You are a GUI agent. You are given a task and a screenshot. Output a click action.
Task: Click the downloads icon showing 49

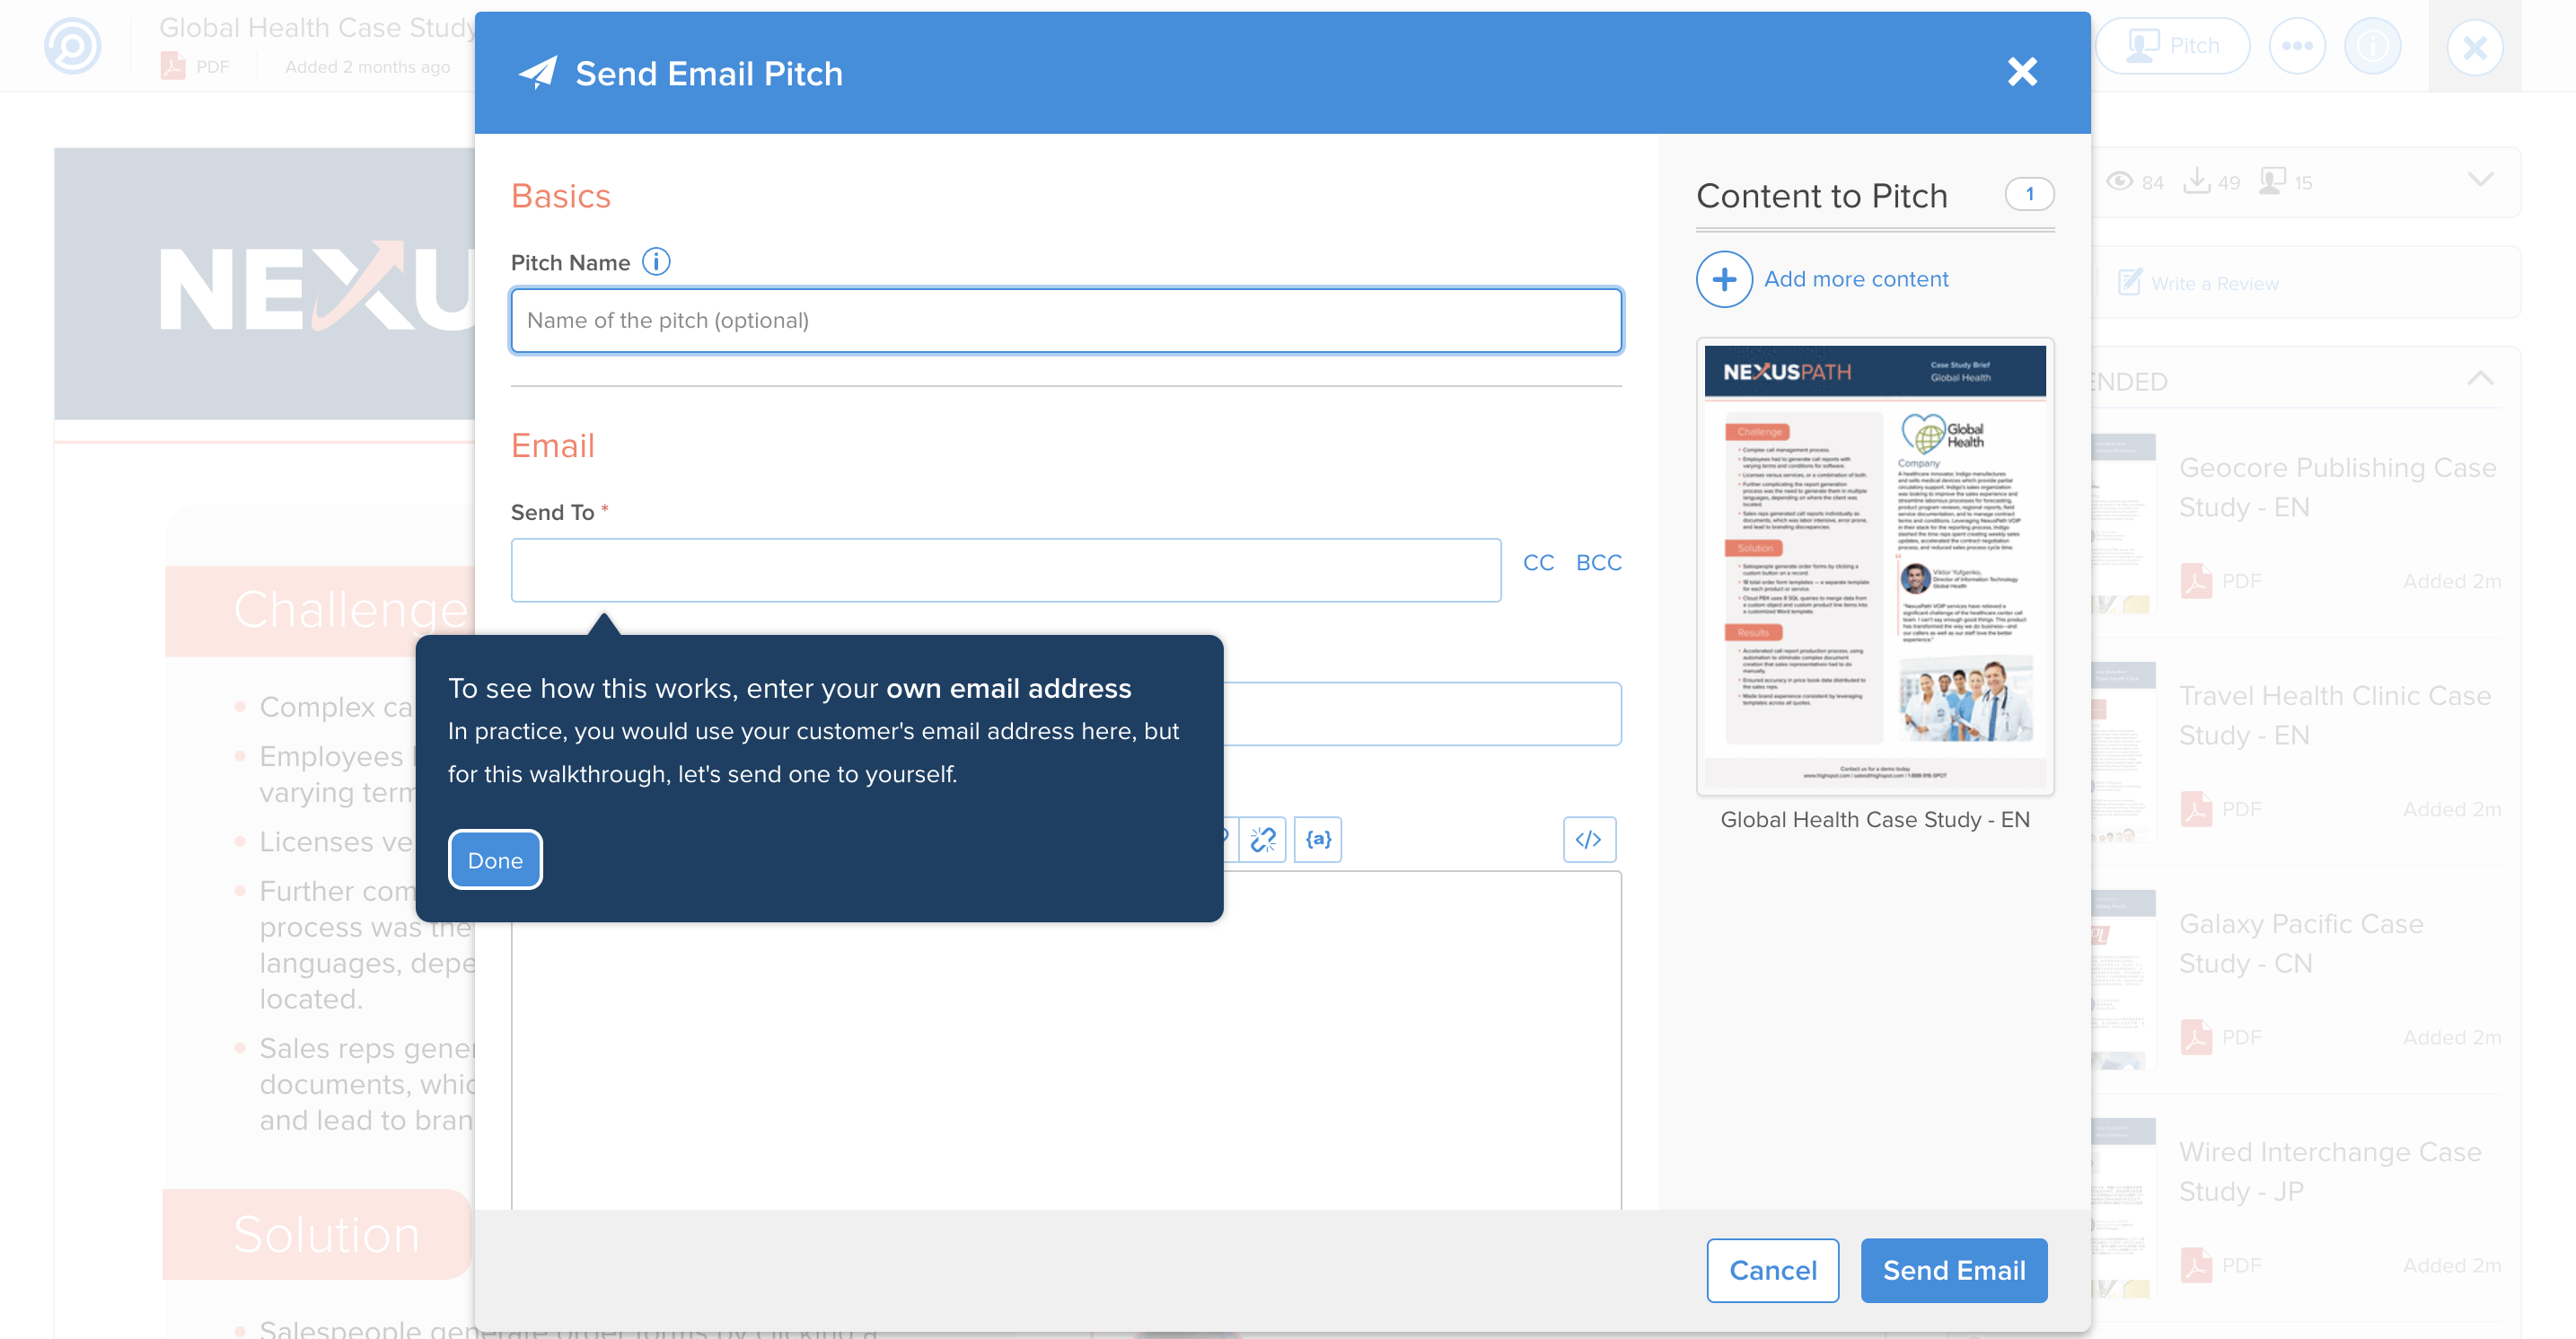2196,181
